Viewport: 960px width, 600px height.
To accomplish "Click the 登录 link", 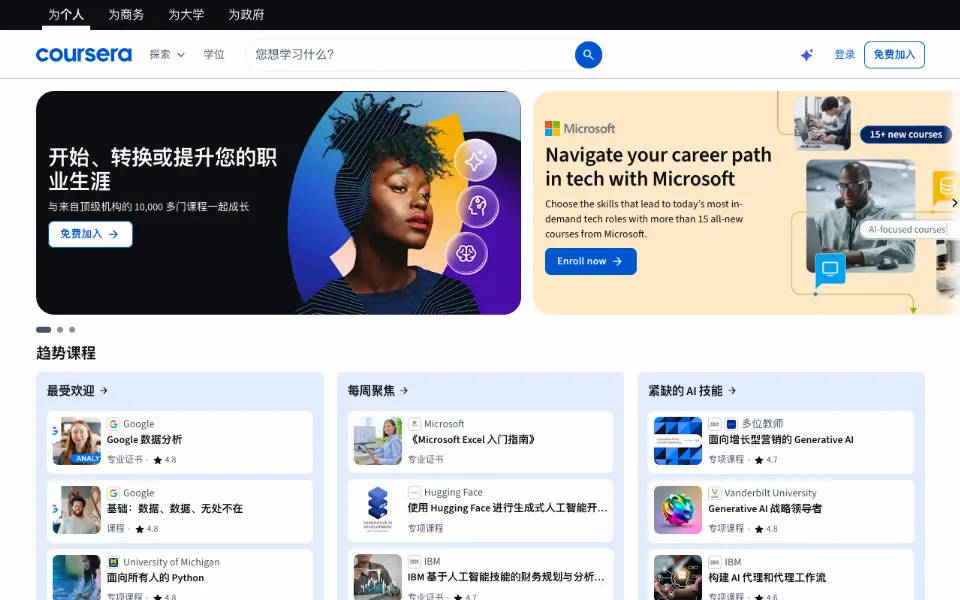I will click(844, 54).
